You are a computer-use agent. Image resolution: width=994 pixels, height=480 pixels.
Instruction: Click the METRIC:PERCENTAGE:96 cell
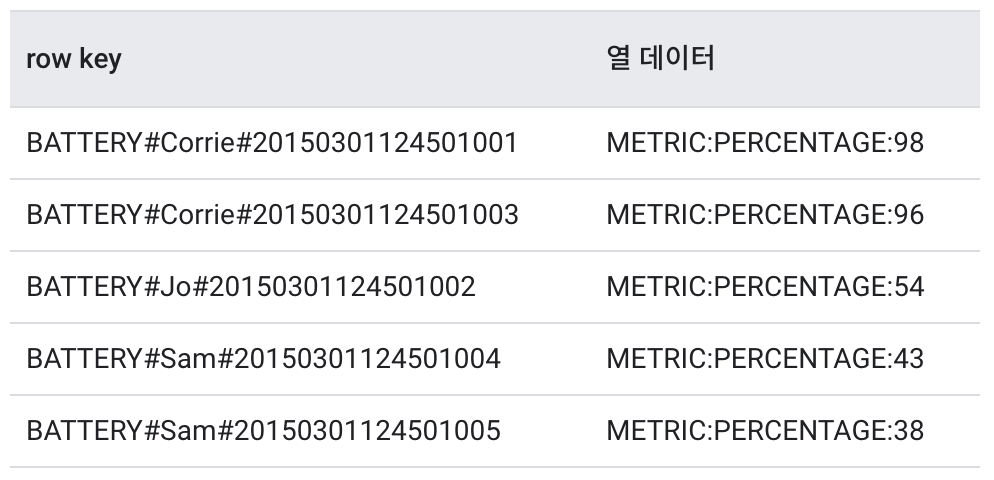765,215
